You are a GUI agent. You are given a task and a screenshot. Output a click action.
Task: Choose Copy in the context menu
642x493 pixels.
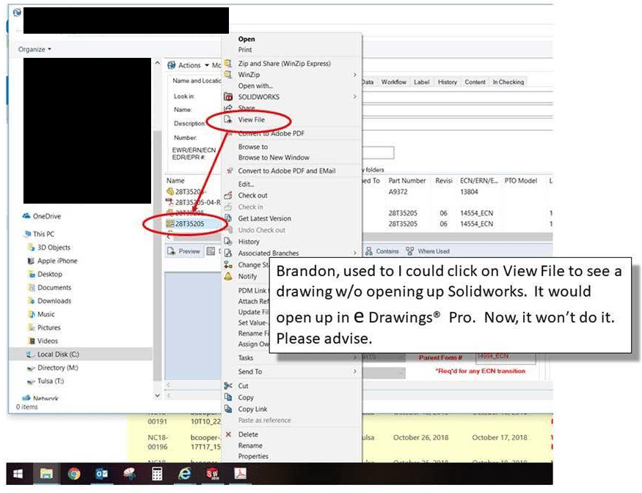(x=246, y=398)
